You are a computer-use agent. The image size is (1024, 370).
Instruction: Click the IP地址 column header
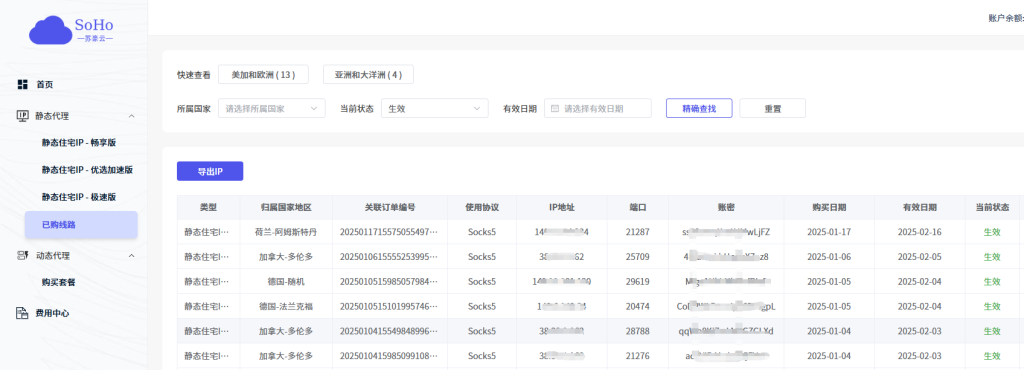(x=562, y=207)
